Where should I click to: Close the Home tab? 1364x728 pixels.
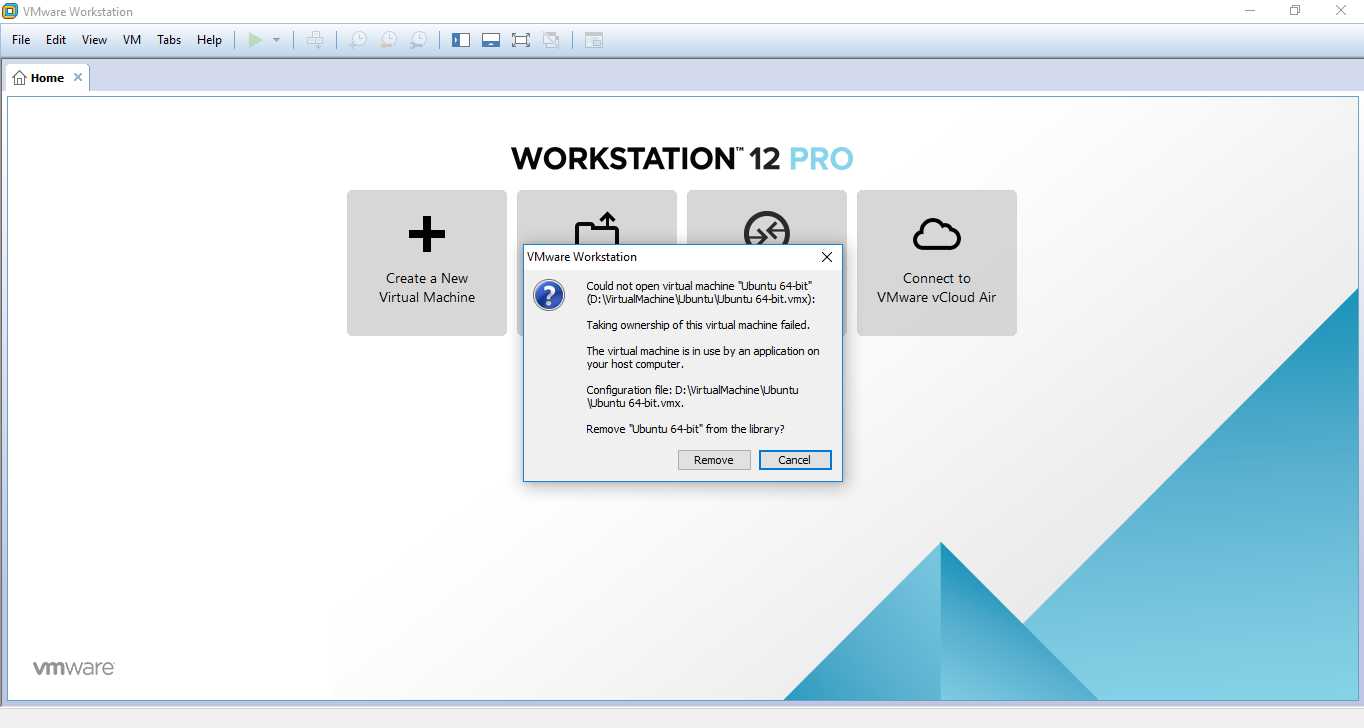[x=78, y=77]
